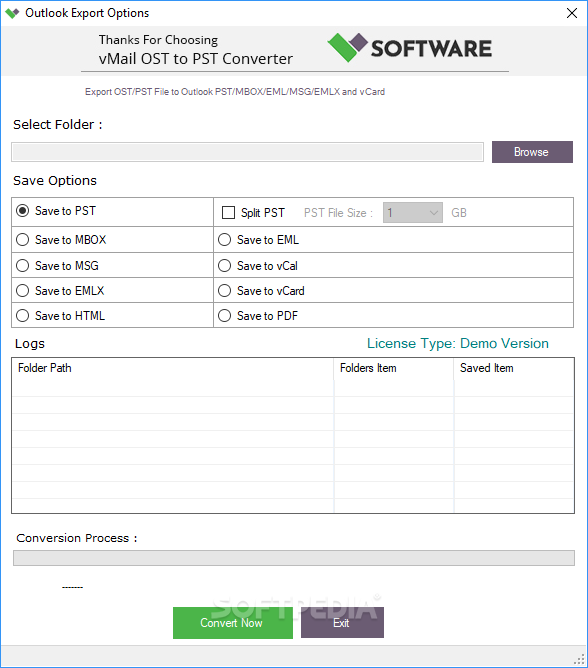Image resolution: width=588 pixels, height=668 pixels.
Task: Open the PST File Size dropdown
Action: pyautogui.click(x=412, y=213)
